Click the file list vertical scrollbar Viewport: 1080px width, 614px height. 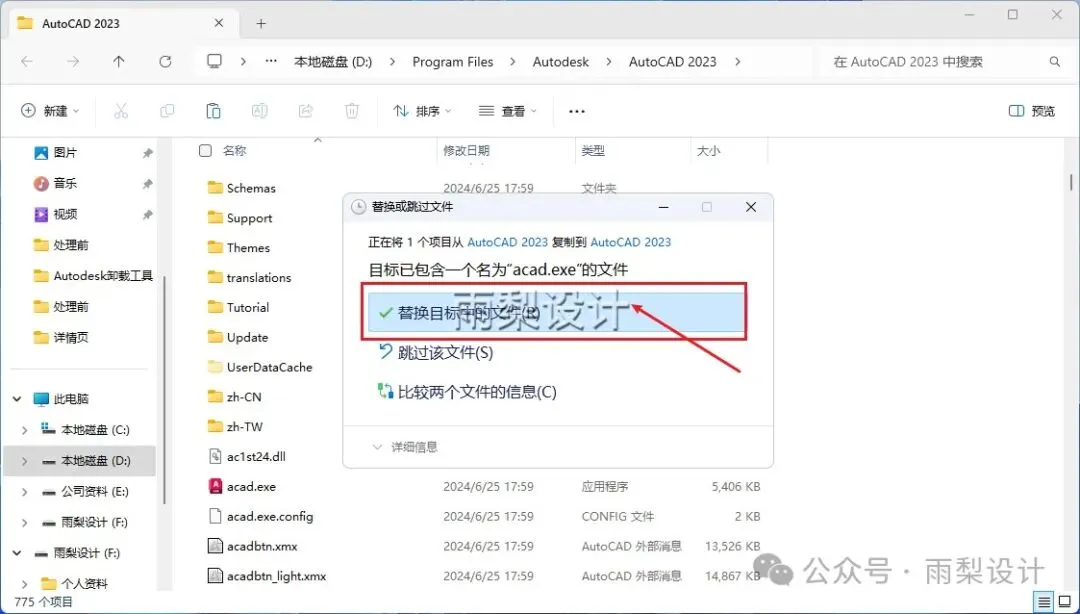pyautogui.click(x=1070, y=182)
